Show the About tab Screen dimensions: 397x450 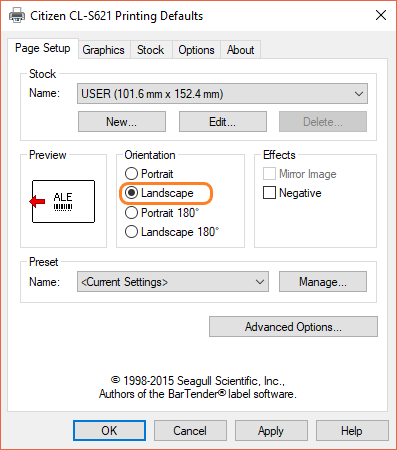tap(240, 50)
